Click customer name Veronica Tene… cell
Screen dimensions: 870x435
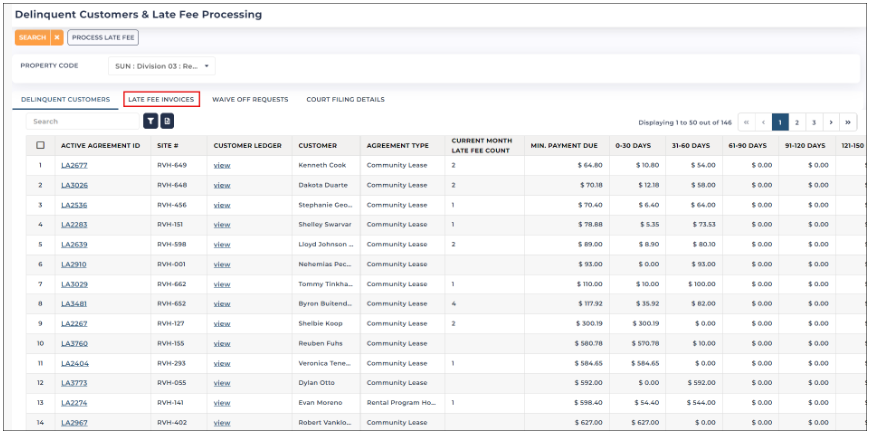coord(325,363)
